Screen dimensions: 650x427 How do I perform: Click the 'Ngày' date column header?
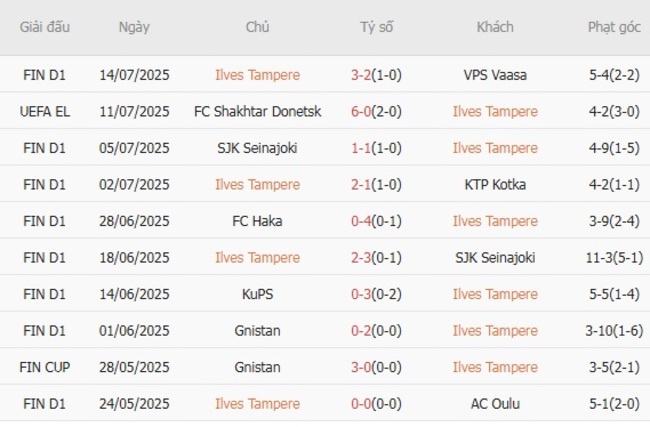pos(133,27)
